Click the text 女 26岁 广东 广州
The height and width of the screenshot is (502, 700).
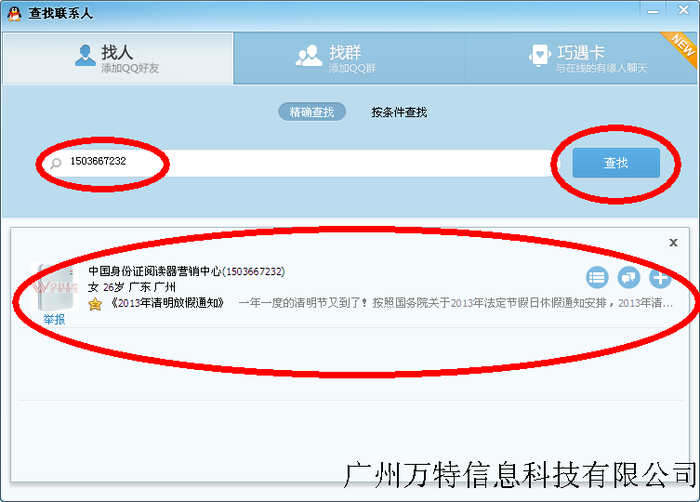(132, 287)
